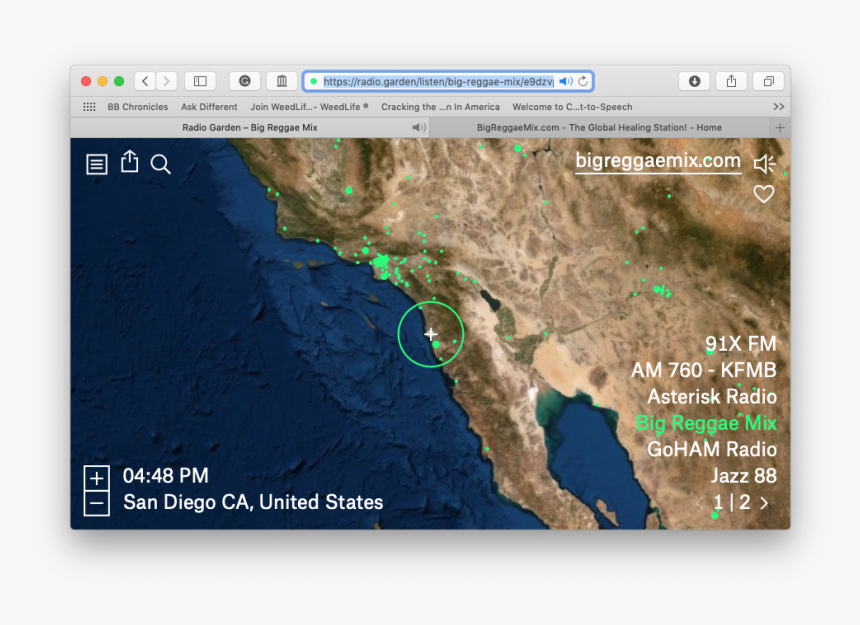Screen dimensions: 860x625
Task: Go to previous page of station list
Action: [699, 503]
